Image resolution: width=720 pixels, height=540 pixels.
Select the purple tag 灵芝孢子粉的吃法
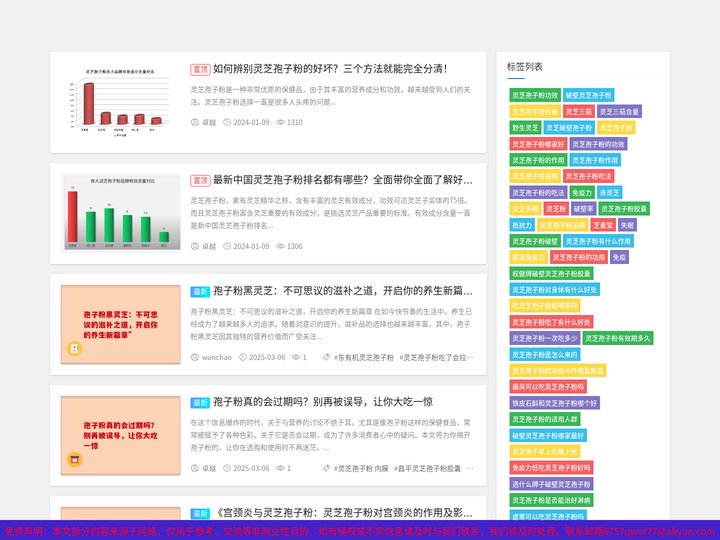tap(538, 193)
